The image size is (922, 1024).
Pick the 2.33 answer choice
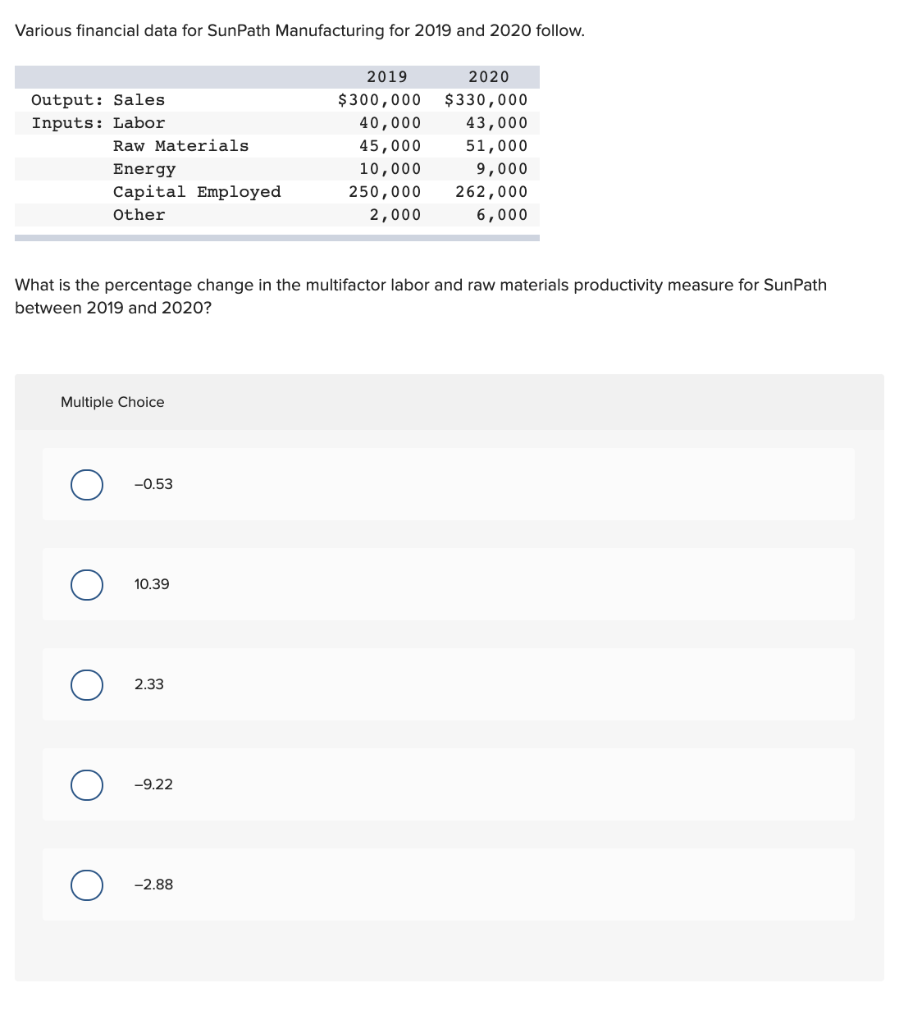click(x=86, y=684)
